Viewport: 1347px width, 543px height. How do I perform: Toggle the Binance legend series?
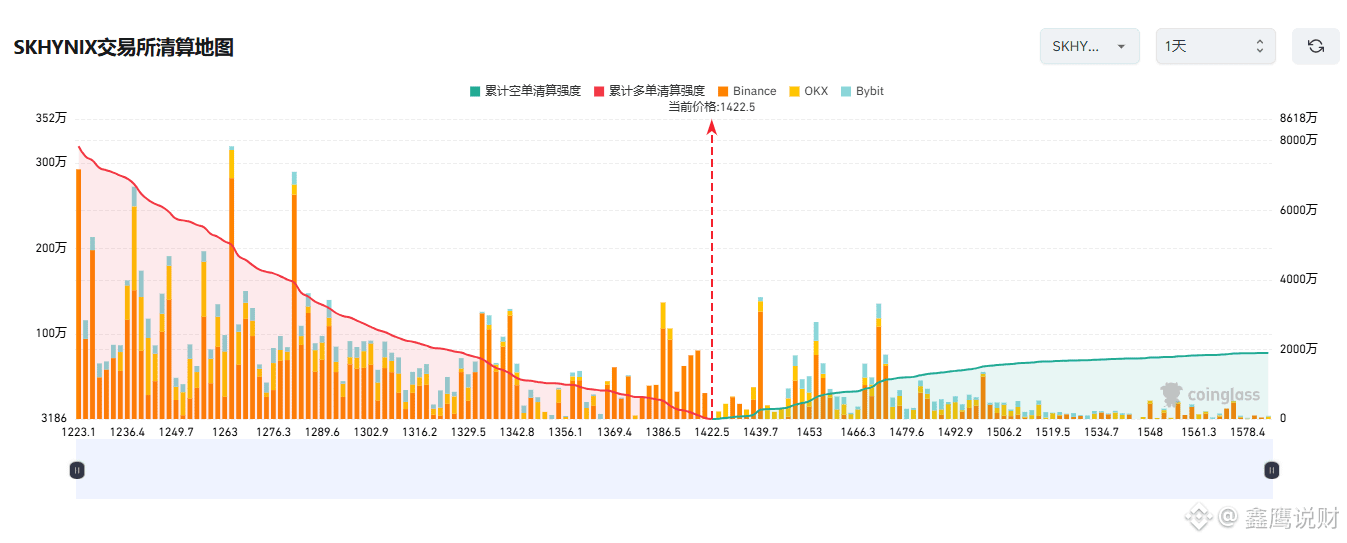746,91
